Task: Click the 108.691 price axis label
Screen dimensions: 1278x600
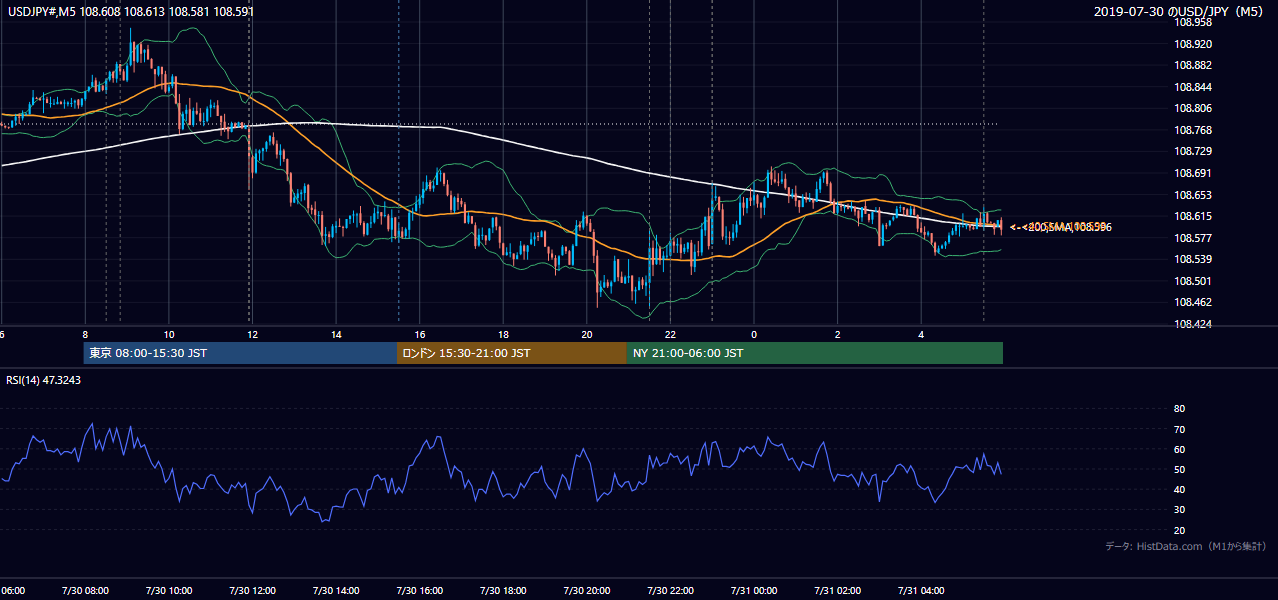Action: (x=1193, y=173)
